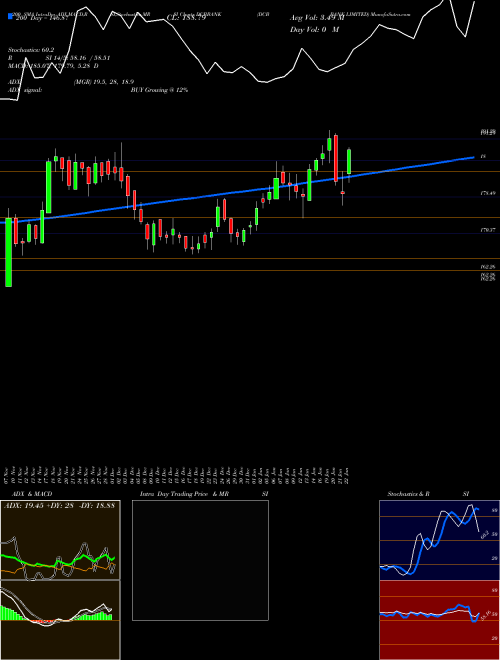
Task: Click the 173.49 price axis label
Action: 488,193
